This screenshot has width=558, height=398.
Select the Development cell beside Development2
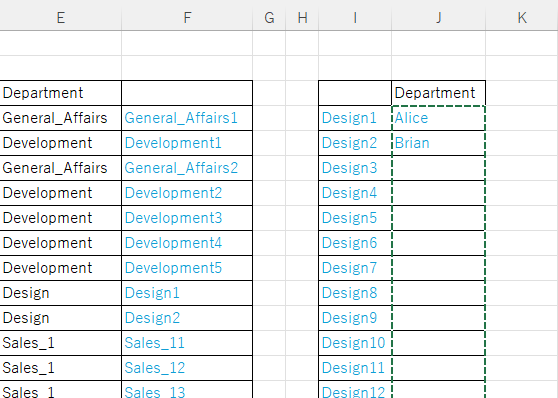click(x=60, y=193)
